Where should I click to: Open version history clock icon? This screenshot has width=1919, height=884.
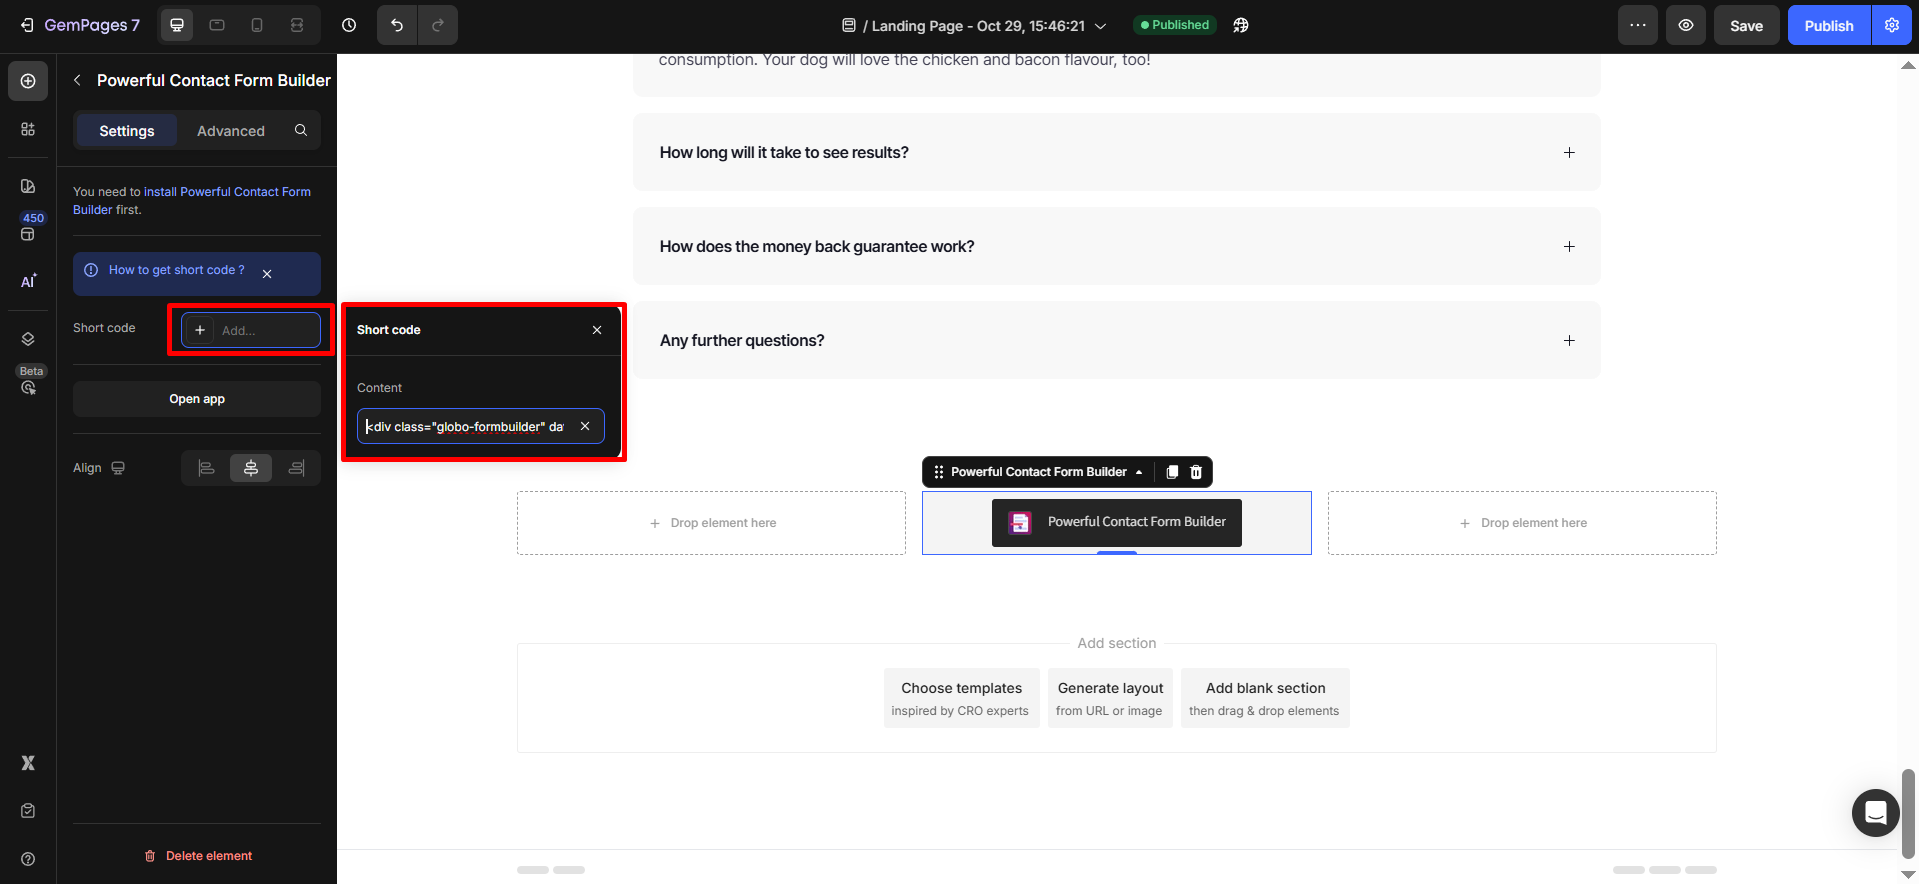click(349, 25)
